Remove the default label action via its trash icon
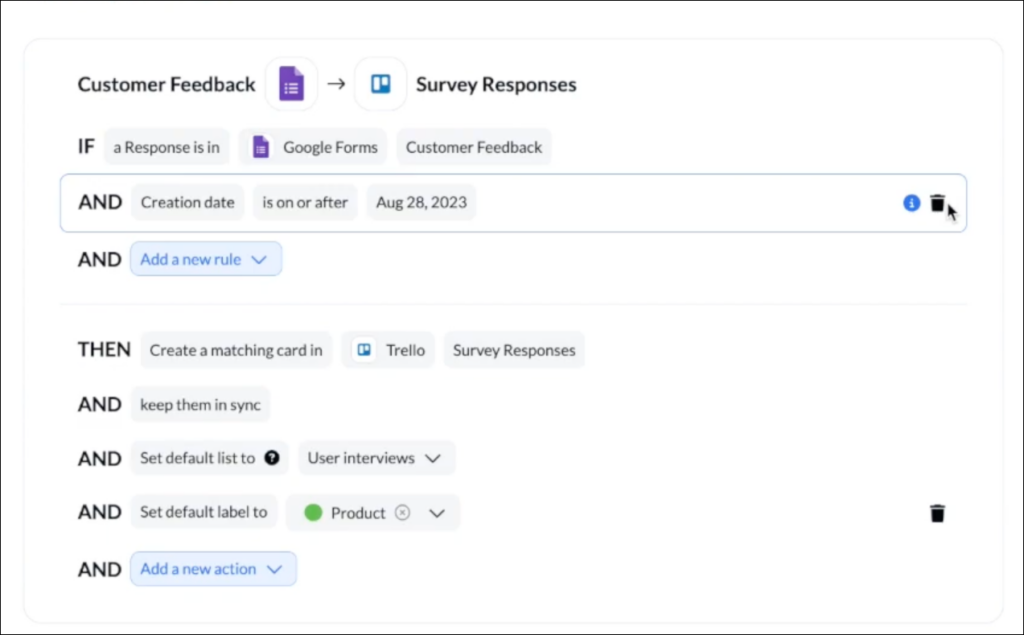Viewport: 1024px width, 635px height. point(937,512)
